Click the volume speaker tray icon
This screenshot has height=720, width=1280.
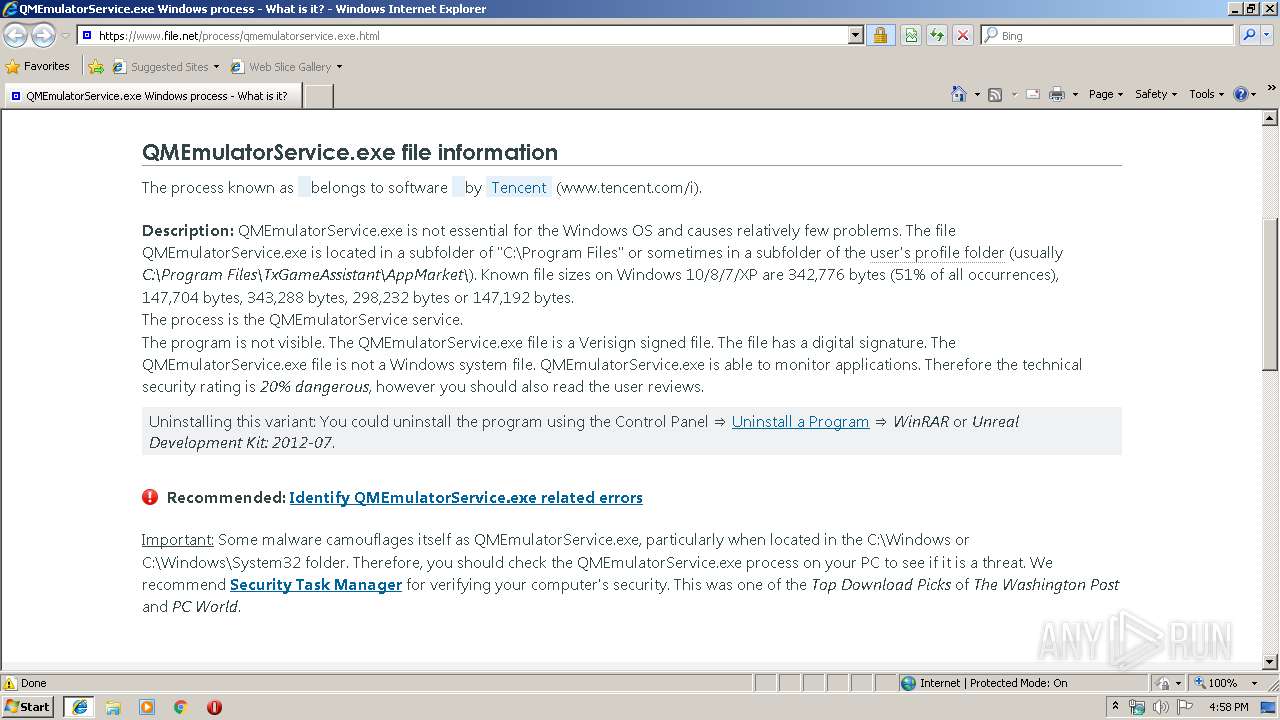[1161, 707]
